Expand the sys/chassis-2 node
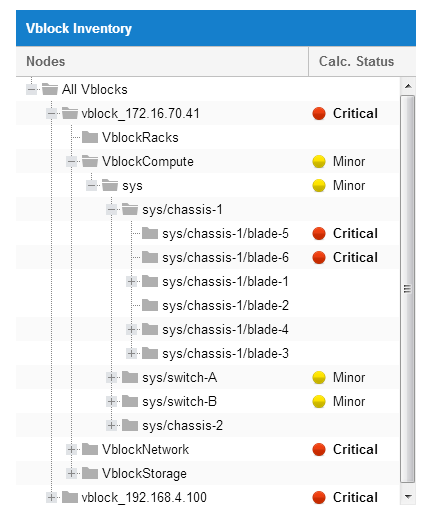 (x=112, y=426)
